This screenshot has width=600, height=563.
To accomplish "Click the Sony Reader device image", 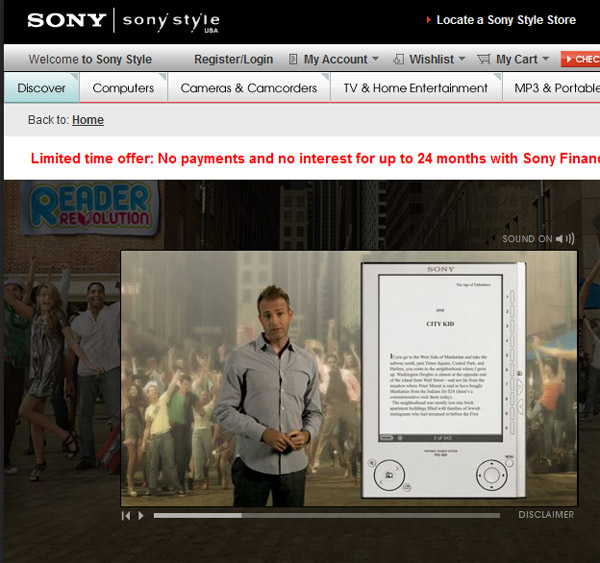I will (443, 380).
